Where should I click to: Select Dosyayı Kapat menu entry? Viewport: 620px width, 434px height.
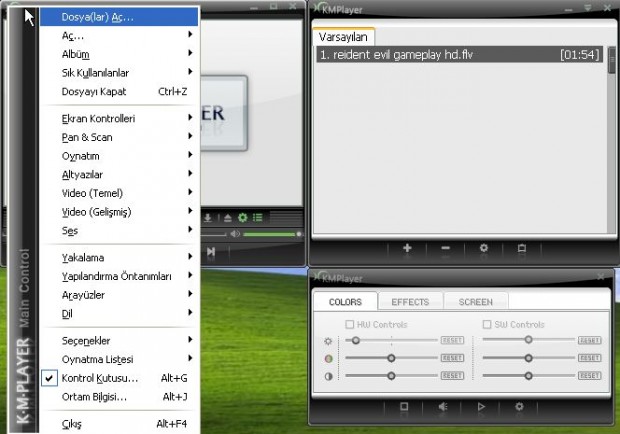pos(120,92)
